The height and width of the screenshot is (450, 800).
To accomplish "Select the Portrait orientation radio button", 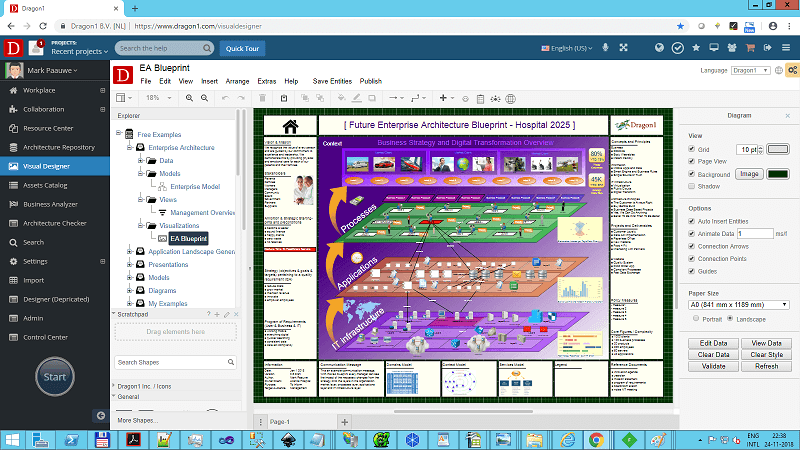I will pos(697,318).
